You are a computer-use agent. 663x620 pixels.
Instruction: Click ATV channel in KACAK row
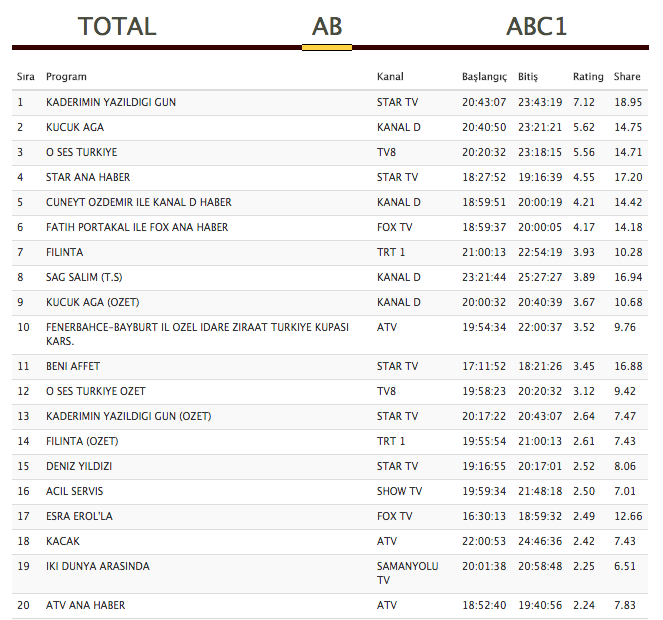387,541
